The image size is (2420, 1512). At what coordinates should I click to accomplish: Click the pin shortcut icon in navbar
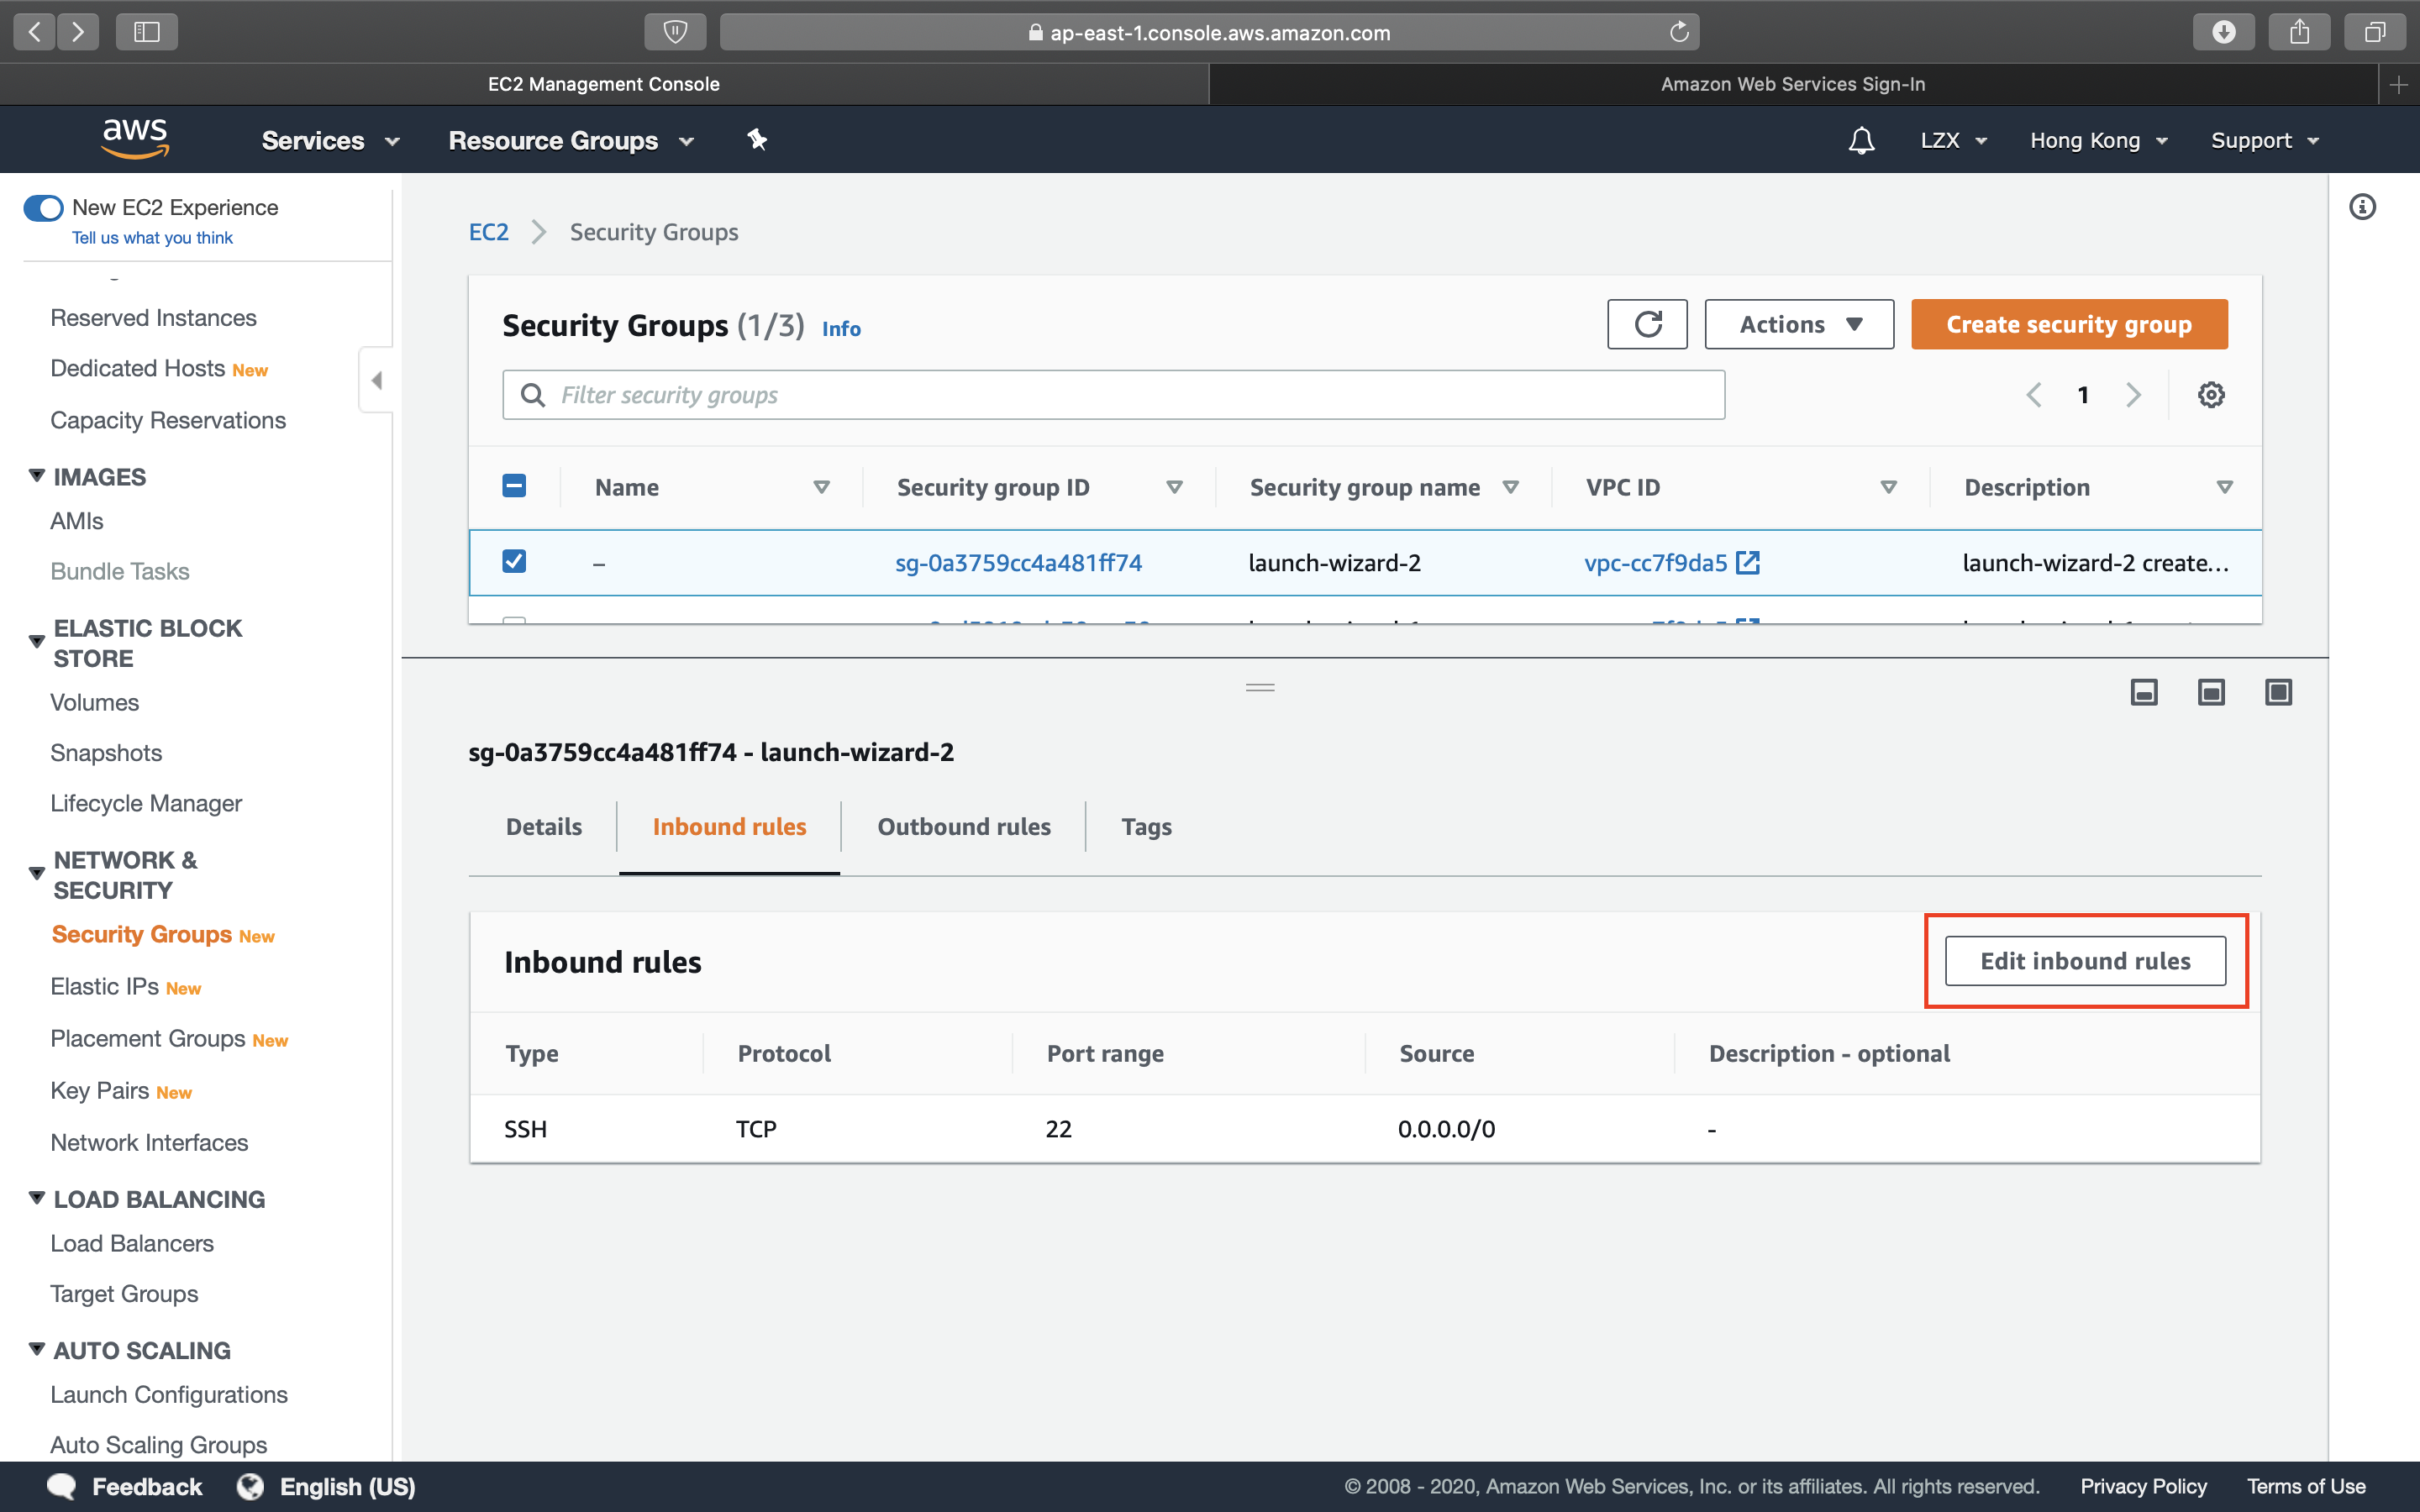(x=757, y=140)
